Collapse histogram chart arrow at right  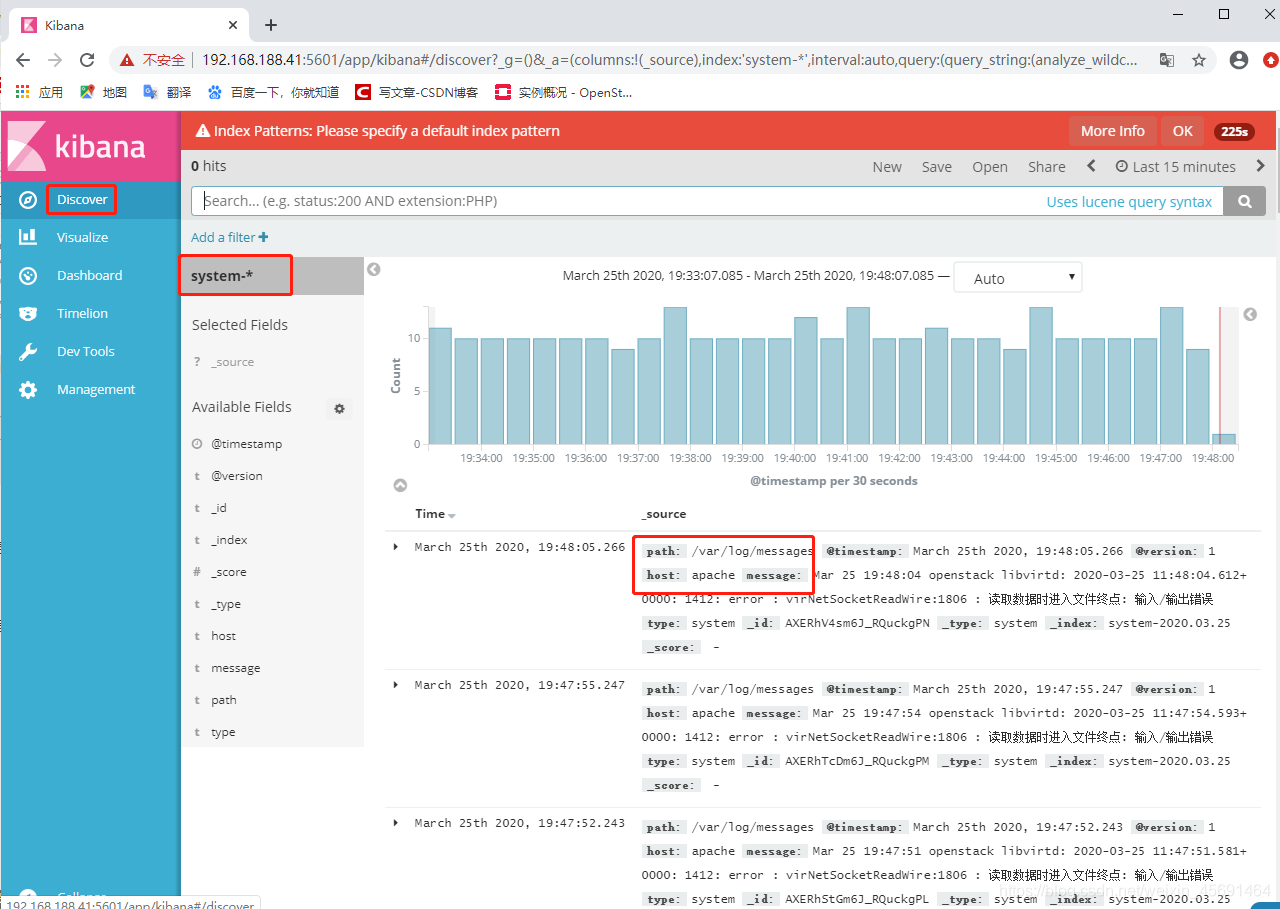(1249, 315)
